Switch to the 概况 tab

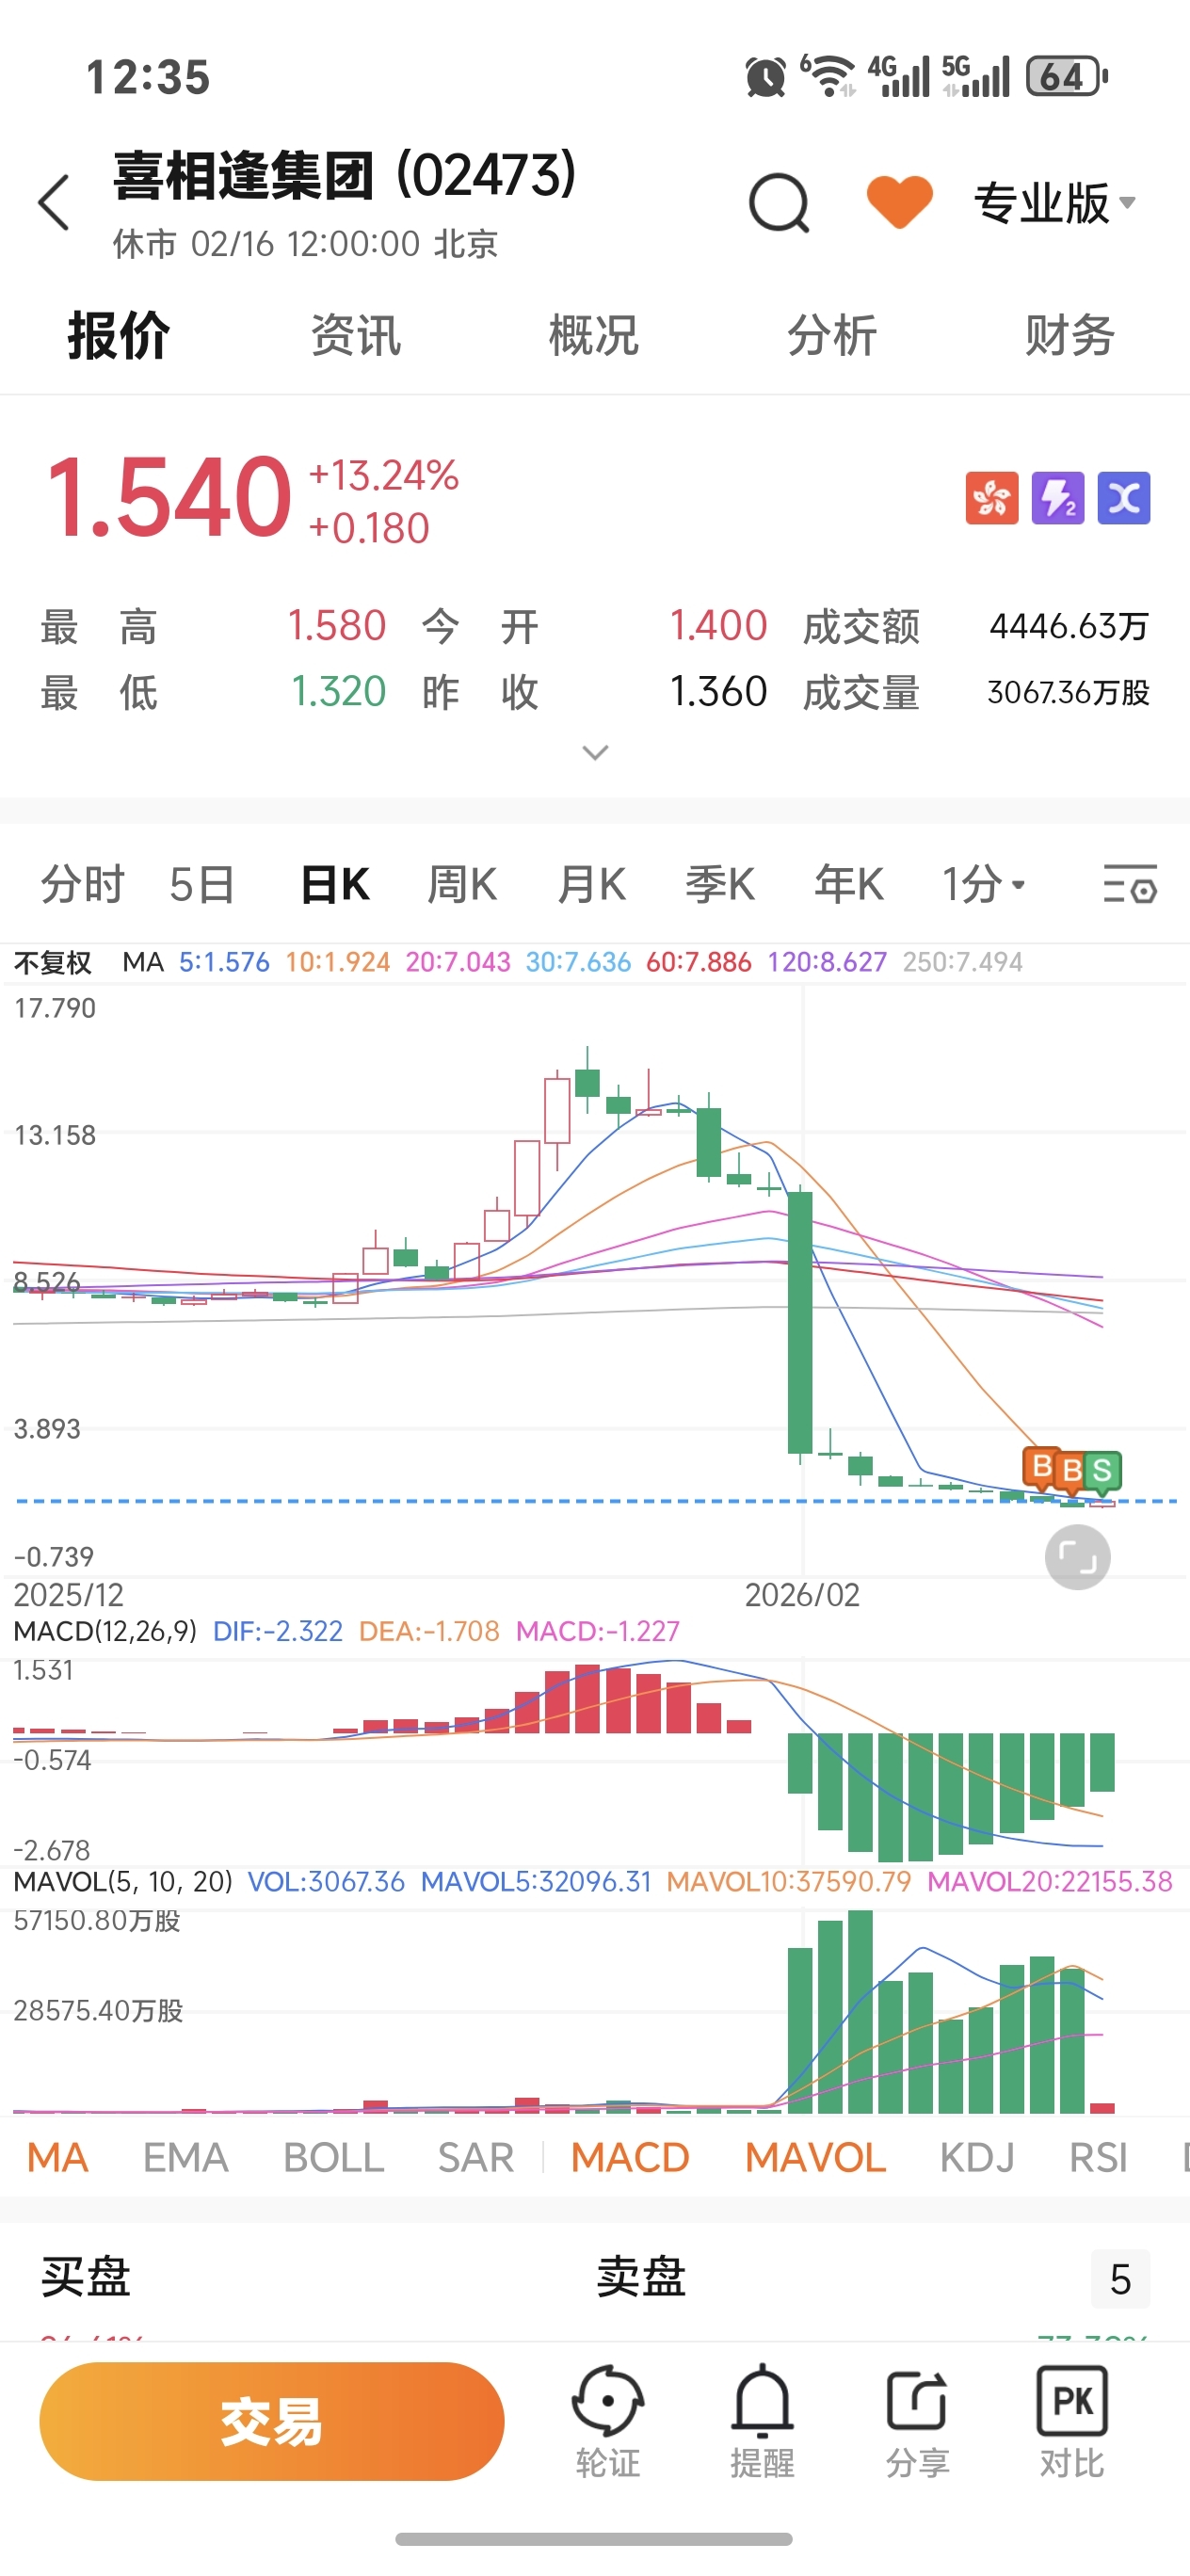pyautogui.click(x=594, y=335)
